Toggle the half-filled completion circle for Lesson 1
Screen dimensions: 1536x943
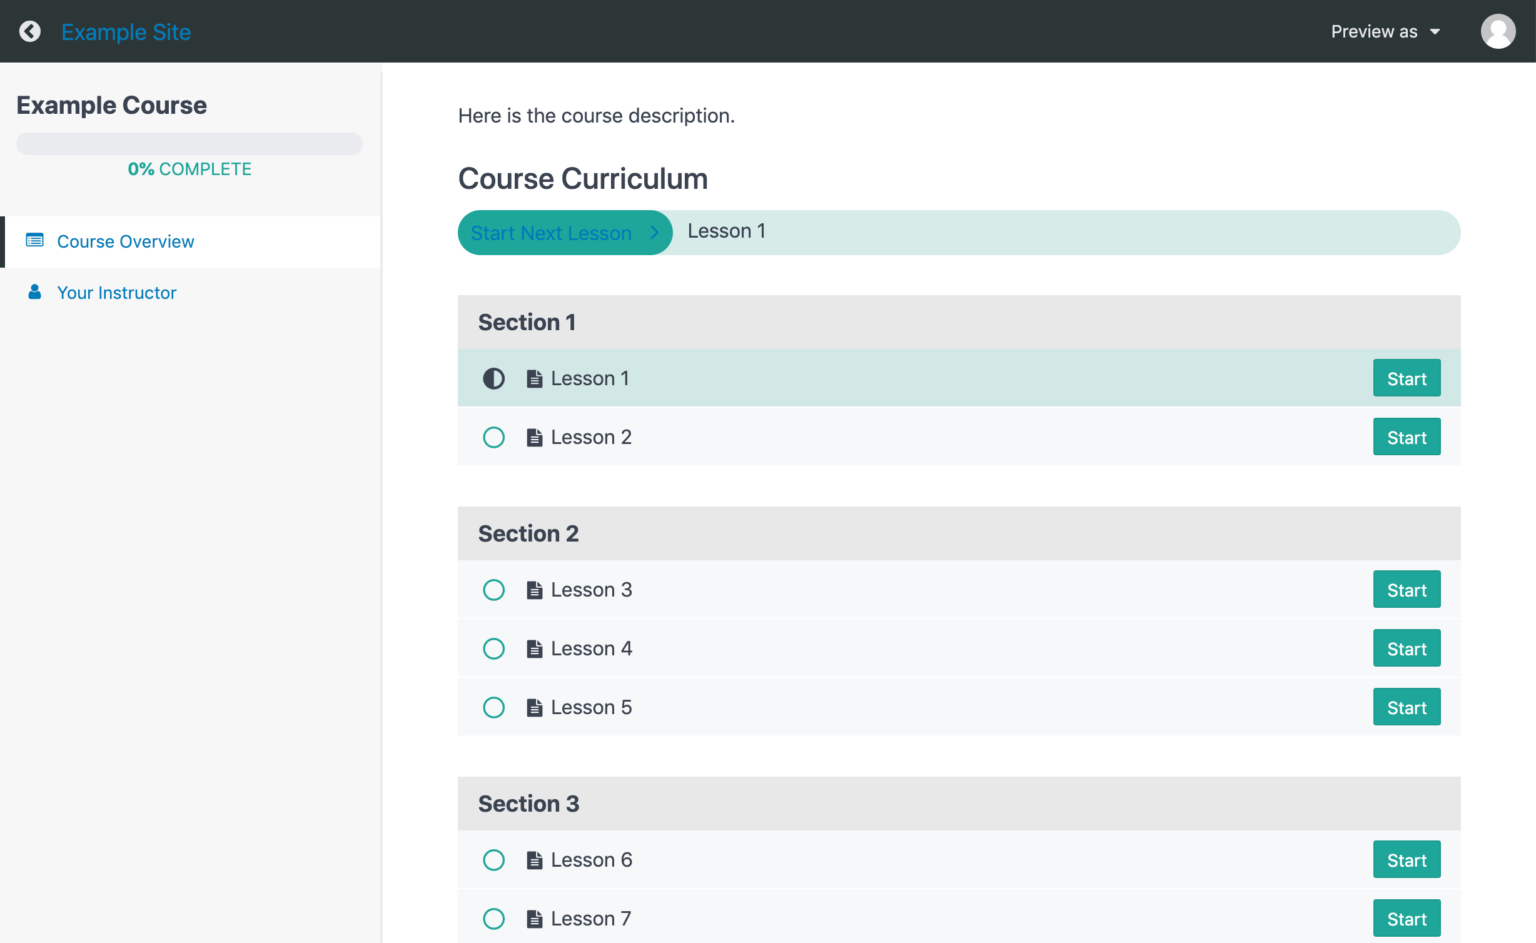pos(494,378)
